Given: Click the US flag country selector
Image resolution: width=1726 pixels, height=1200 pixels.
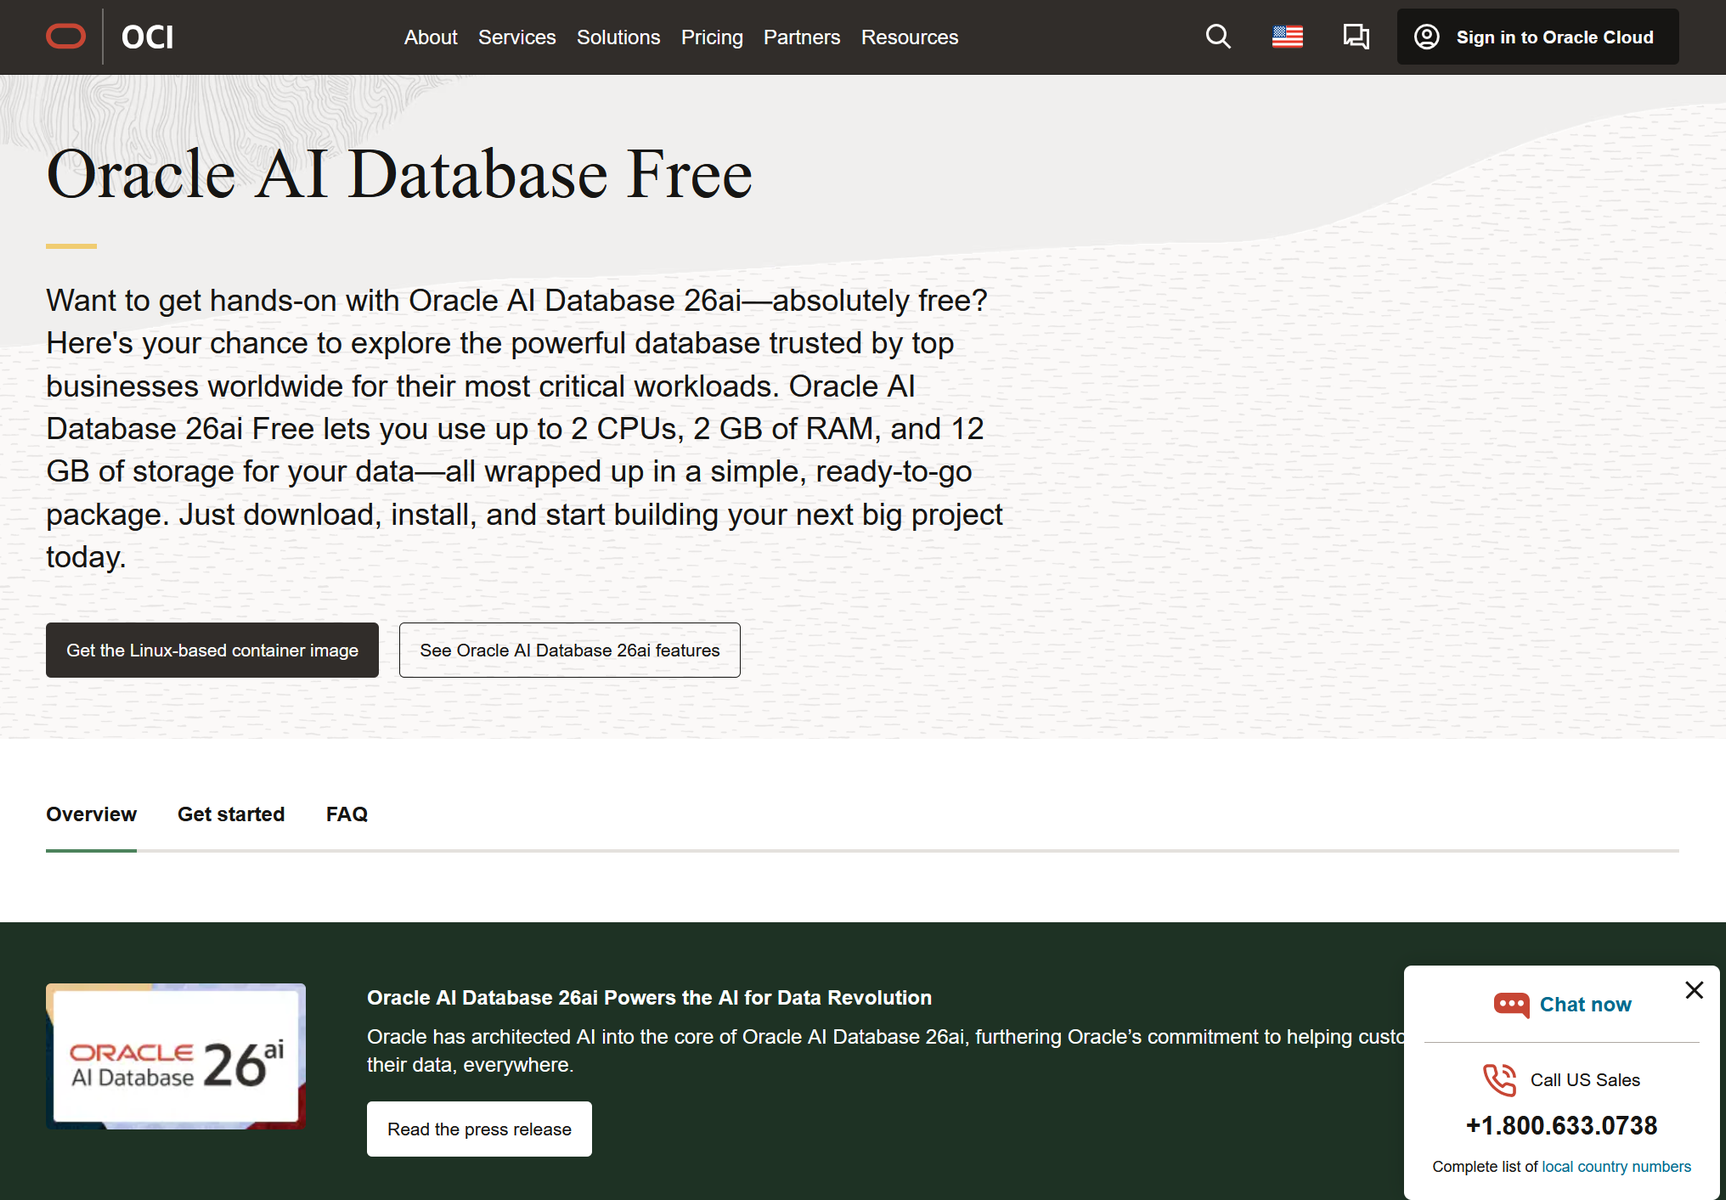Looking at the screenshot, I should point(1287,37).
